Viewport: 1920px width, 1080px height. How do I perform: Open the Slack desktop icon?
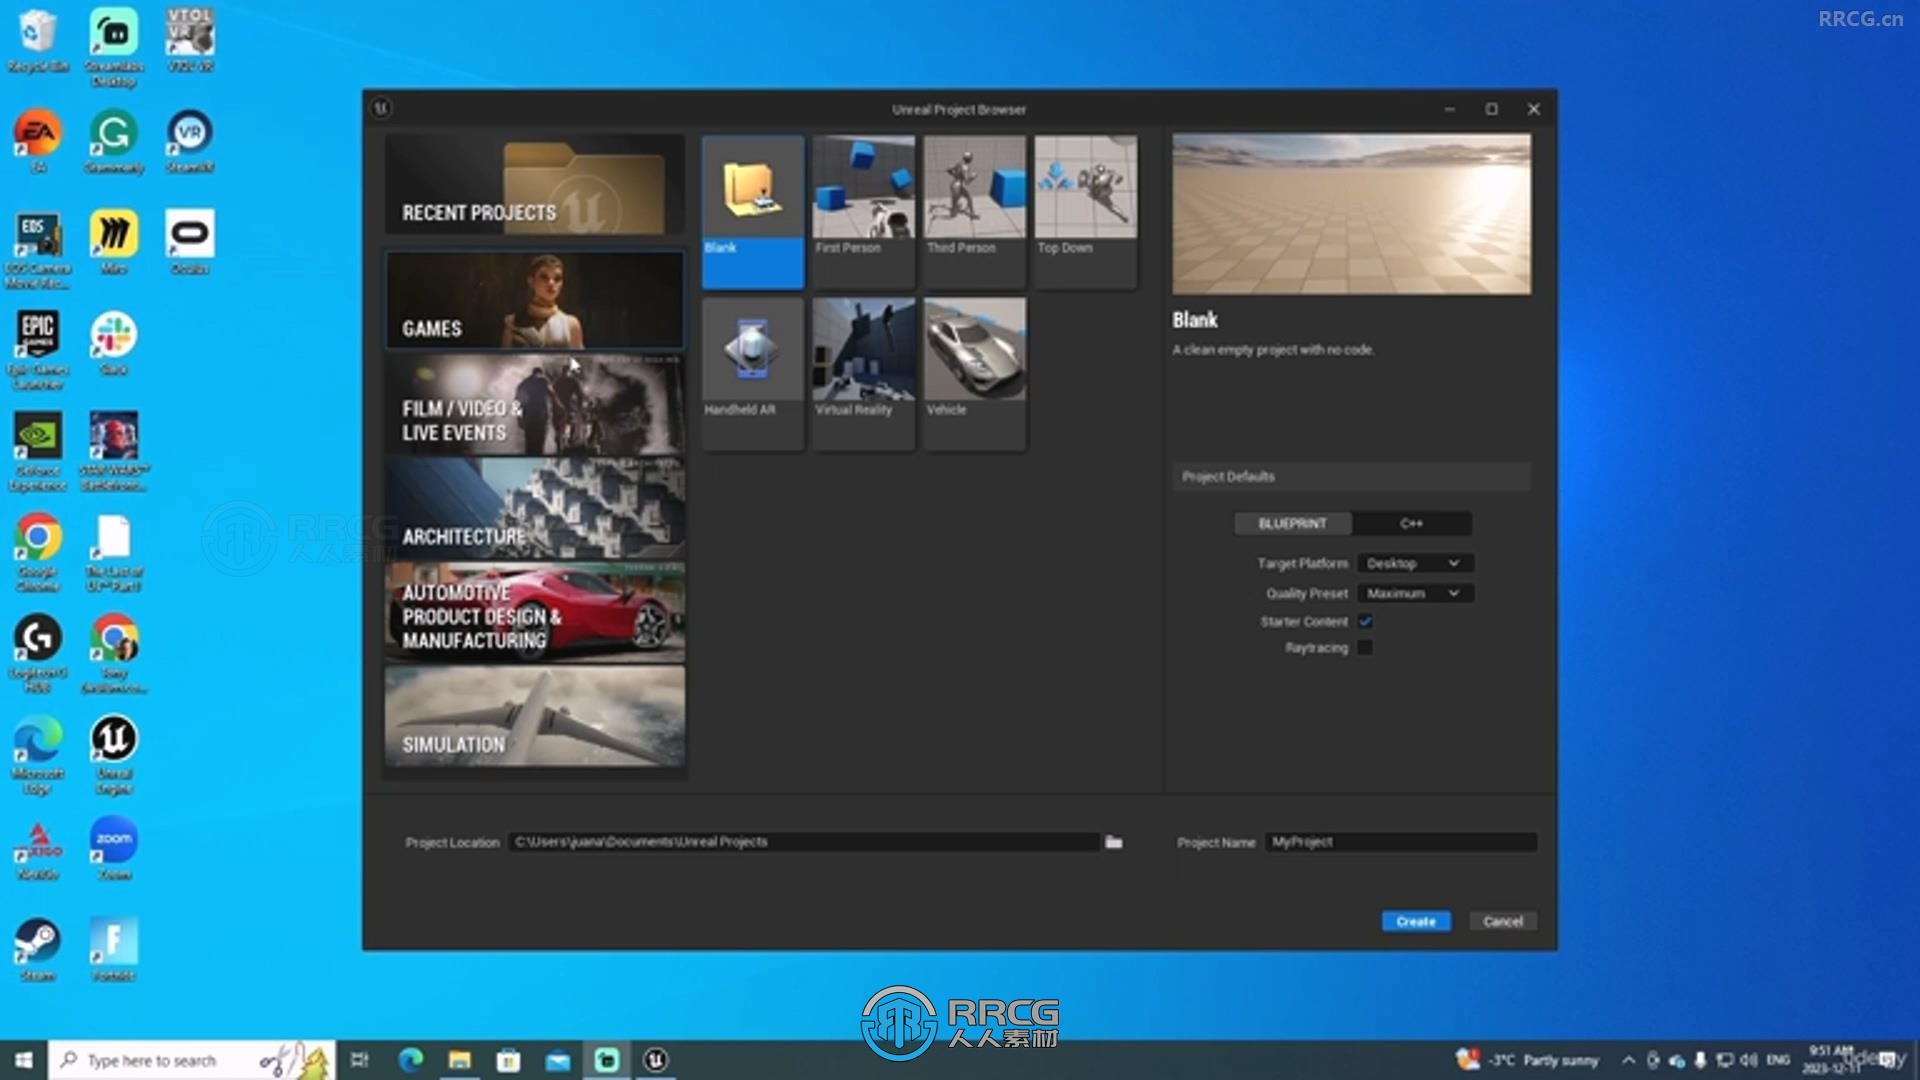tap(114, 344)
